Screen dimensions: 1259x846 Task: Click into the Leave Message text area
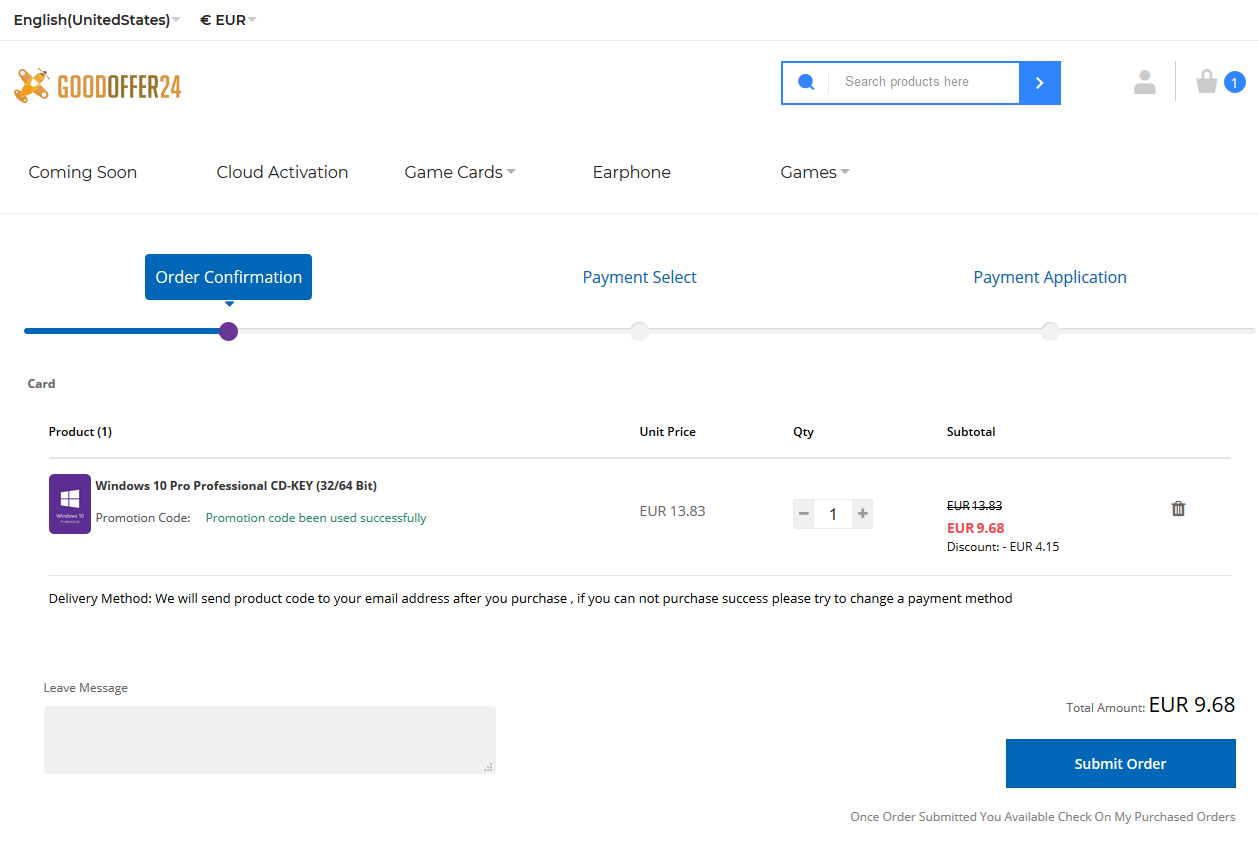[x=270, y=740]
